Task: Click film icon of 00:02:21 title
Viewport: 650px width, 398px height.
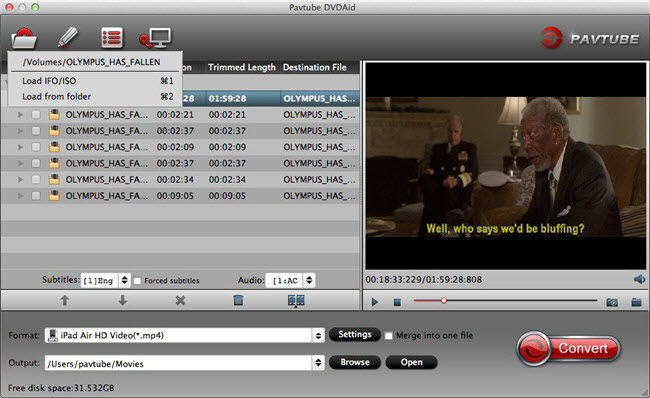Action: pos(54,114)
